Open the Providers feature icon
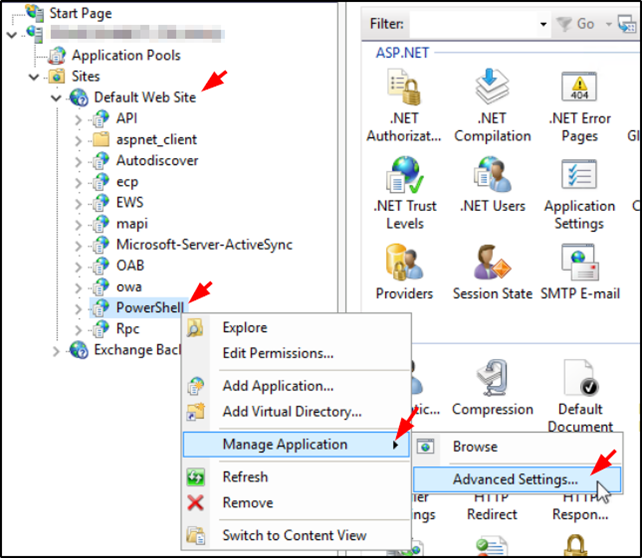The image size is (642, 558). (x=405, y=264)
